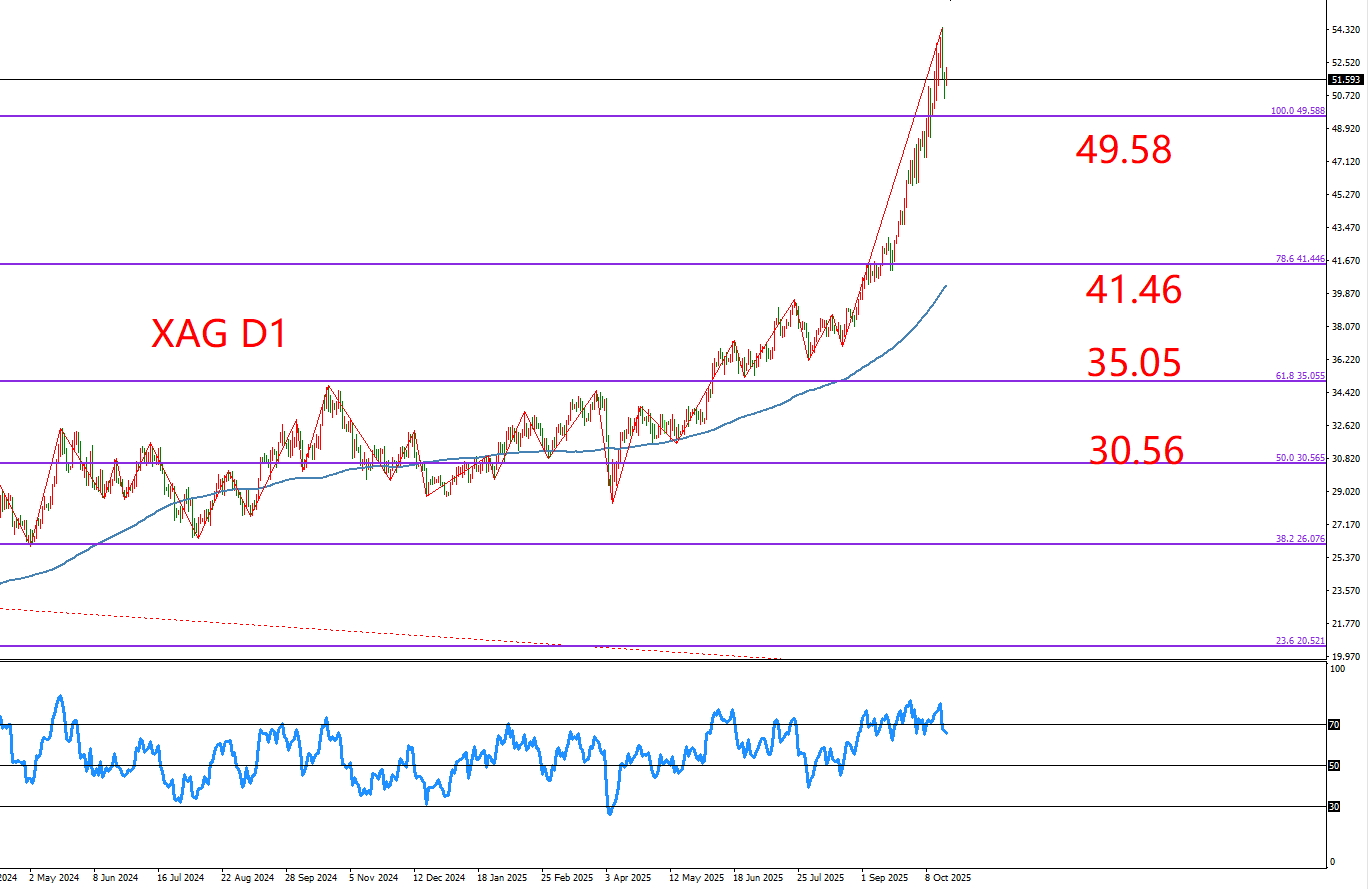The image size is (1369, 889).
Task: Click the RSI 30 level marker
Action: [x=1333, y=806]
